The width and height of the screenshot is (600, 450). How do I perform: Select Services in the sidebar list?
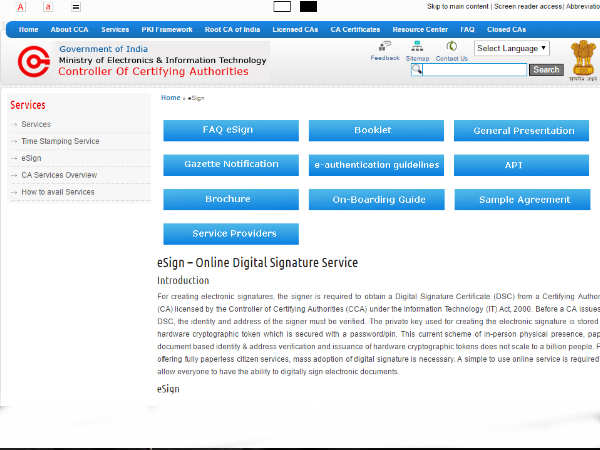36,124
